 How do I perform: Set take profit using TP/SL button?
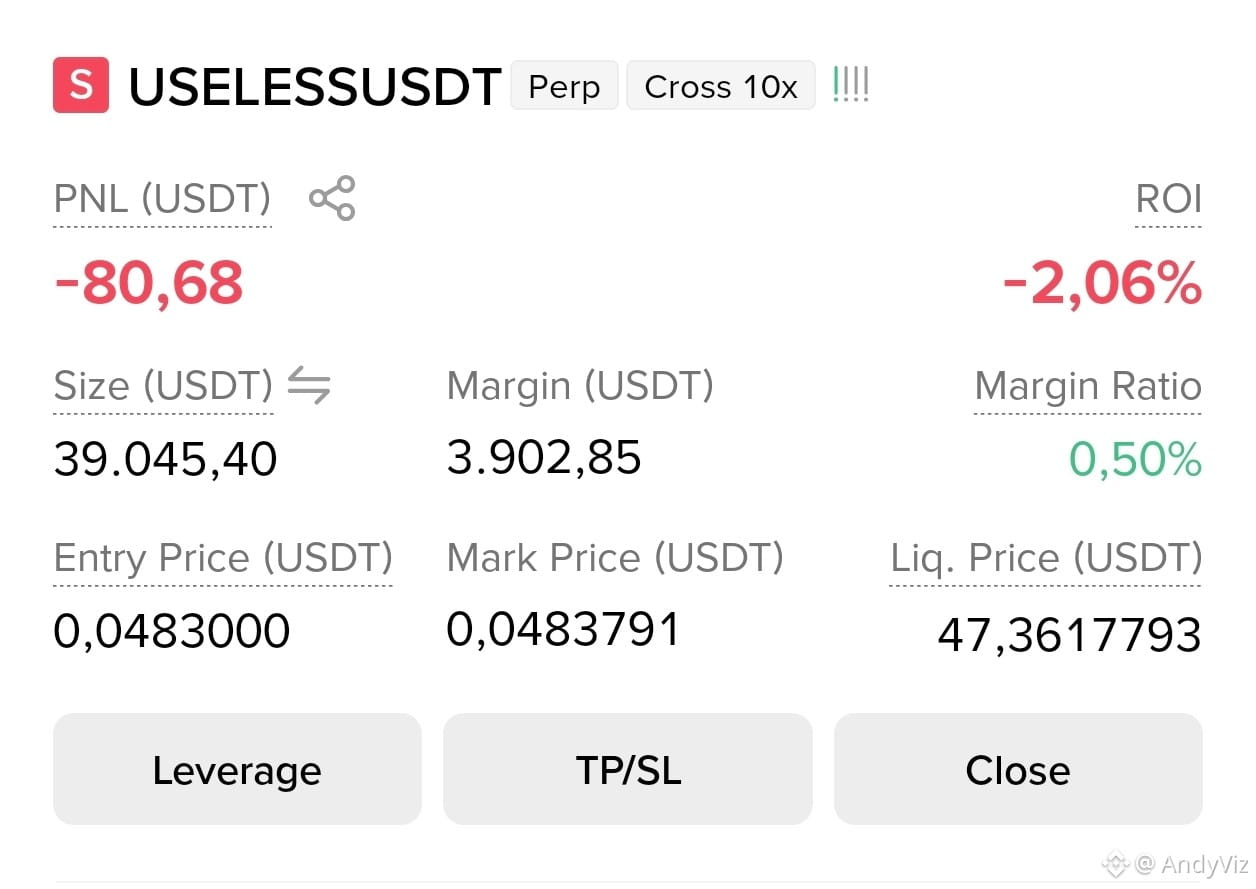(x=628, y=769)
